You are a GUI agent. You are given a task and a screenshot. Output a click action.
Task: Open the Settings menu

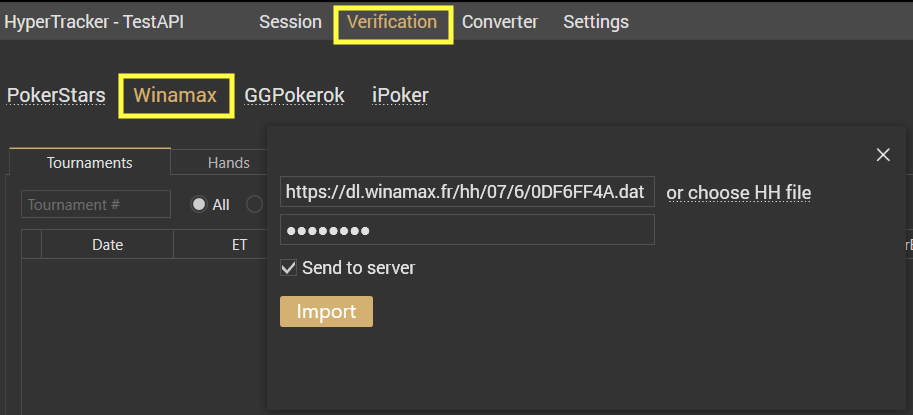coord(596,22)
